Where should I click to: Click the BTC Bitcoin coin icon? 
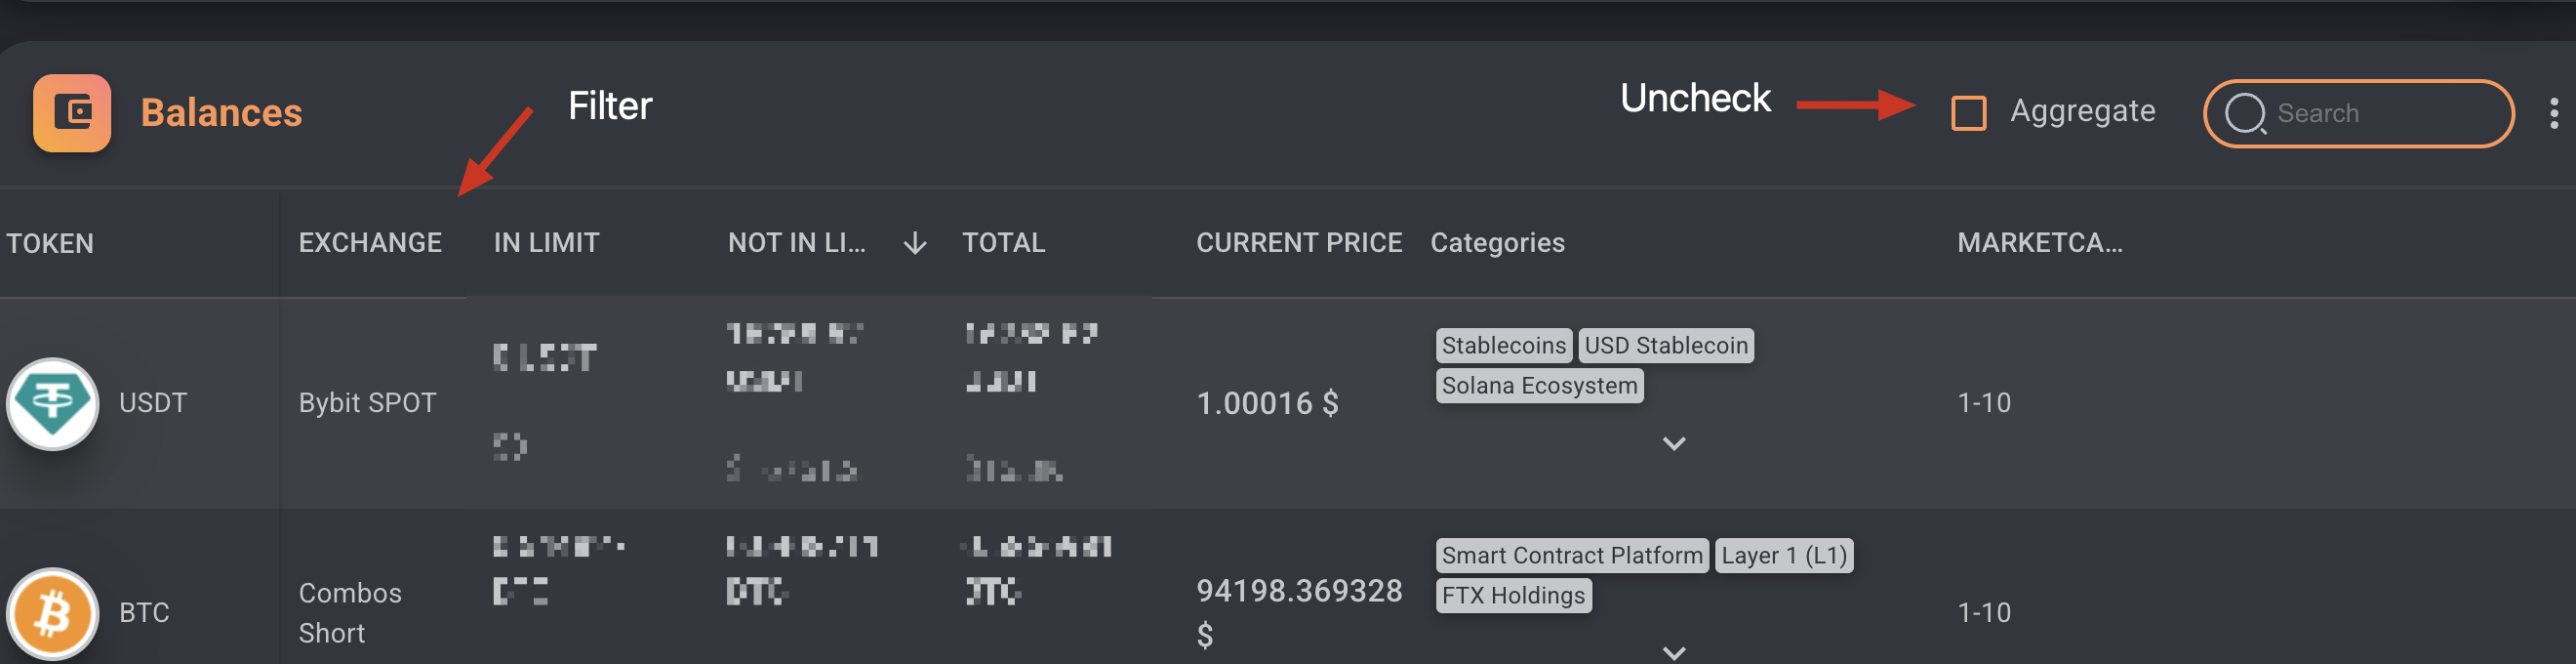(53, 613)
